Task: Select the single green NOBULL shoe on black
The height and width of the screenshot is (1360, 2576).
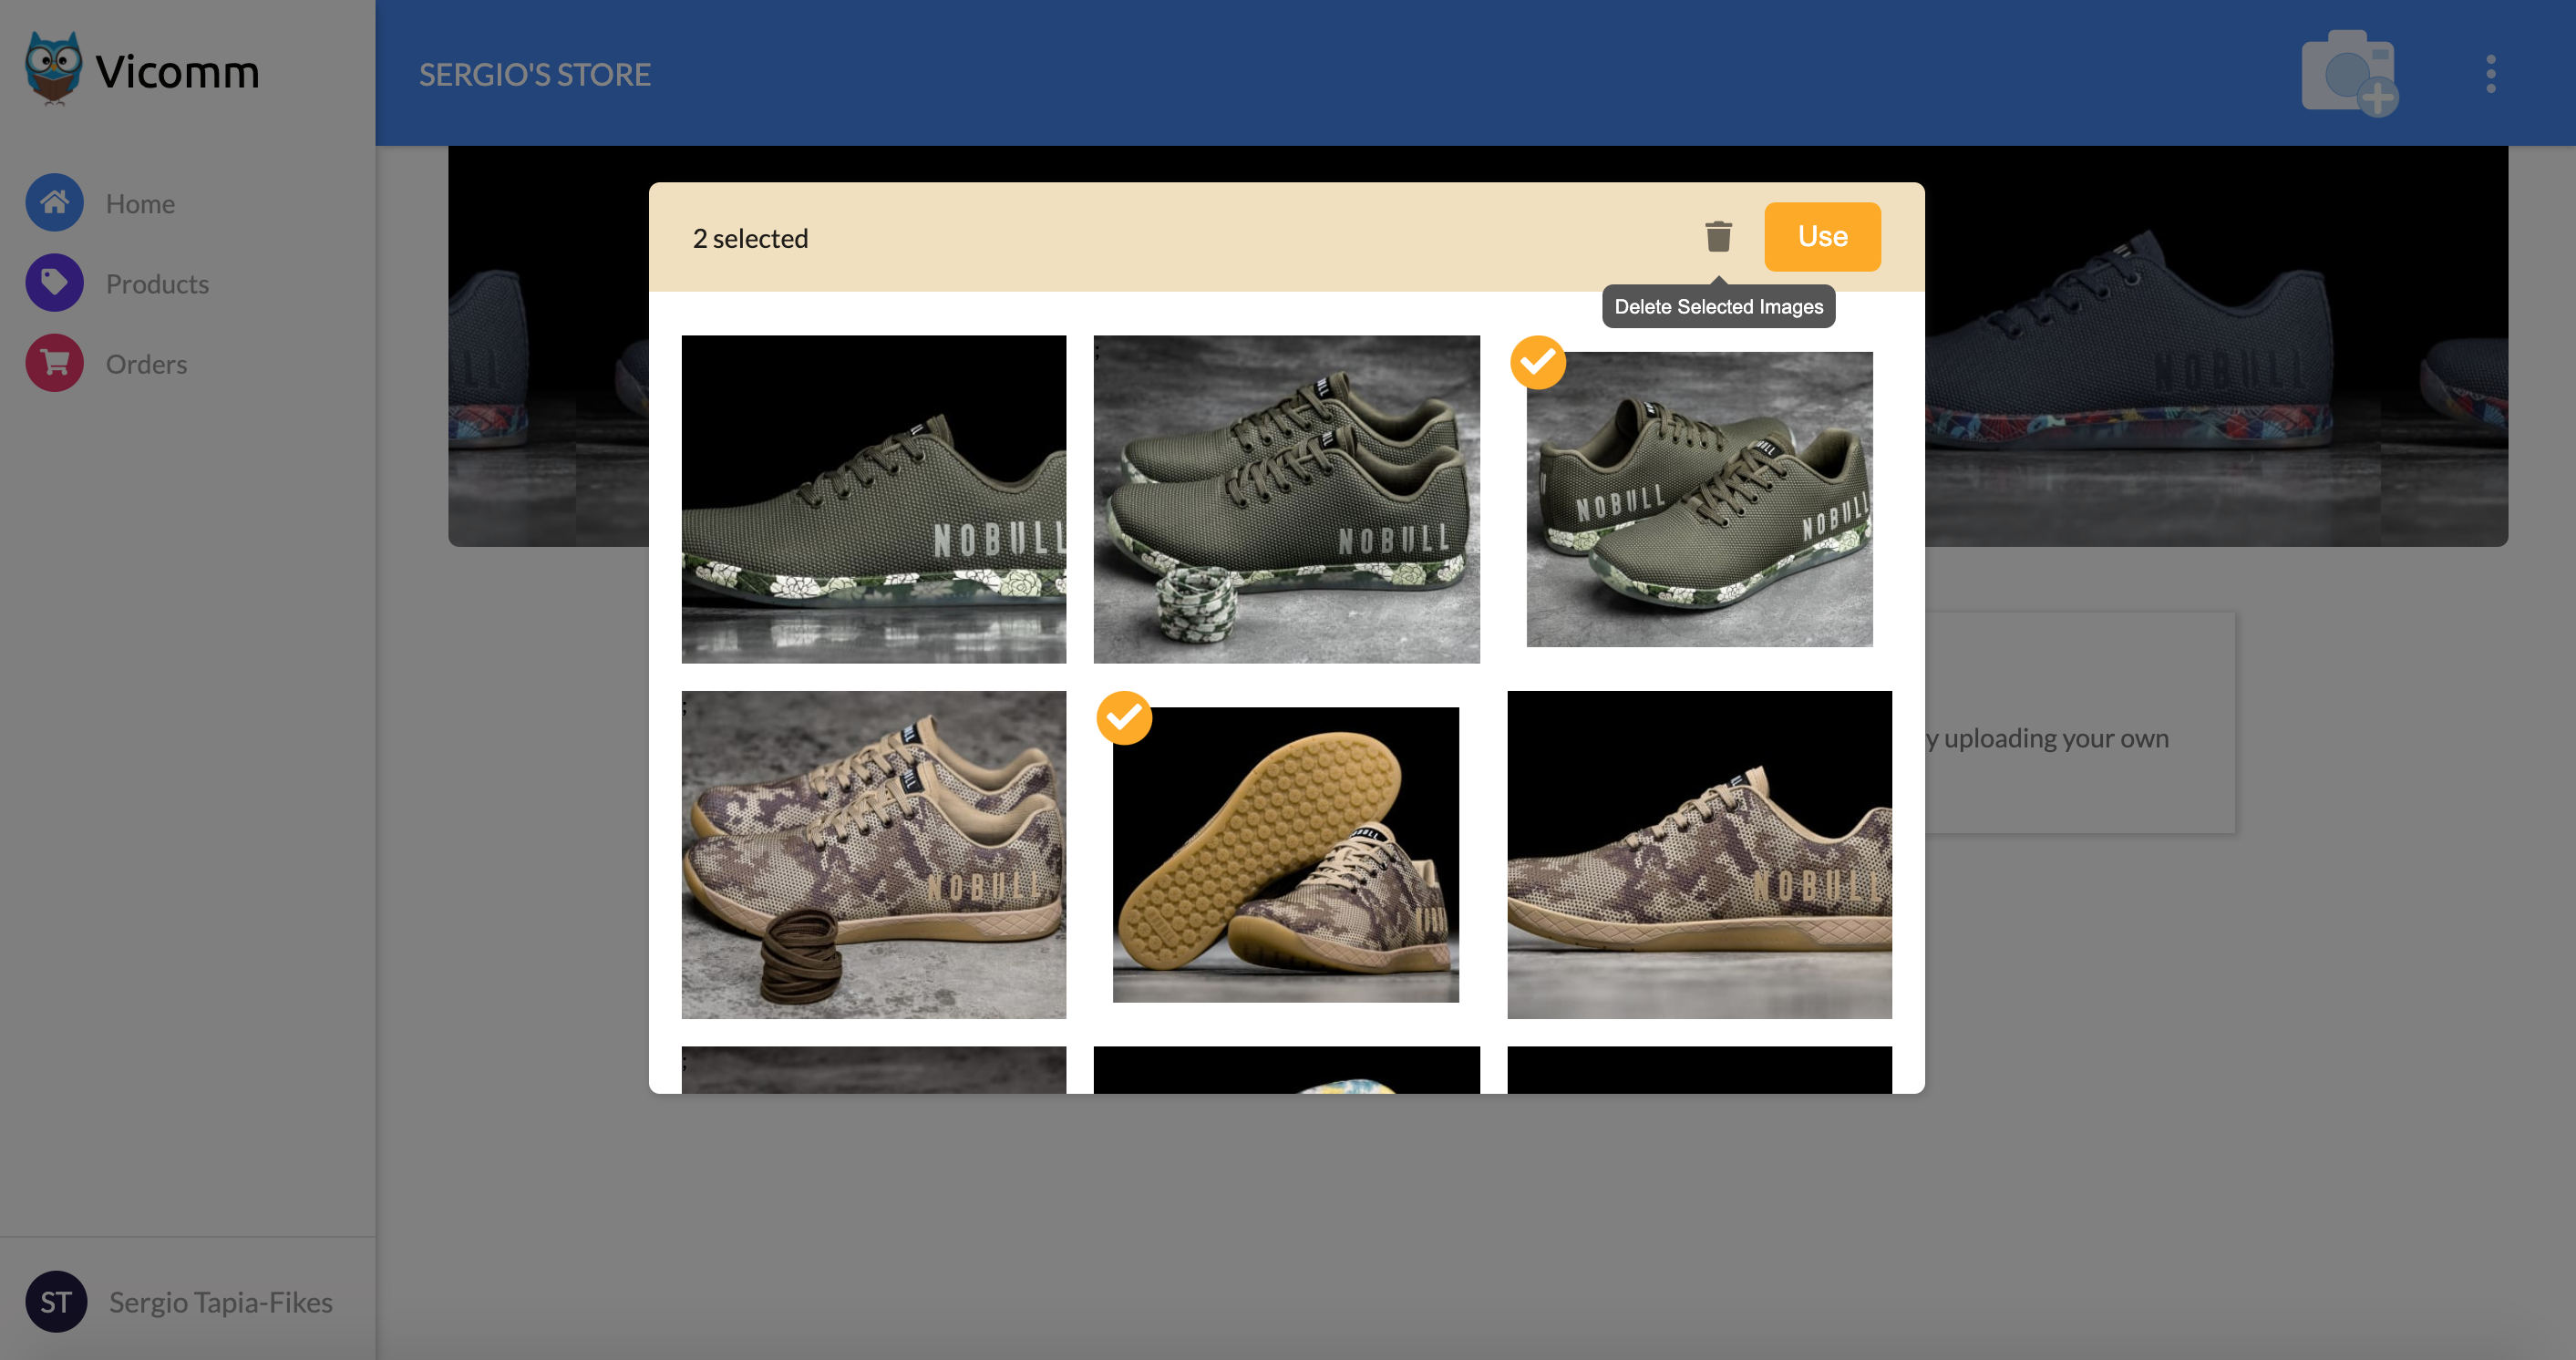Action: [873, 499]
